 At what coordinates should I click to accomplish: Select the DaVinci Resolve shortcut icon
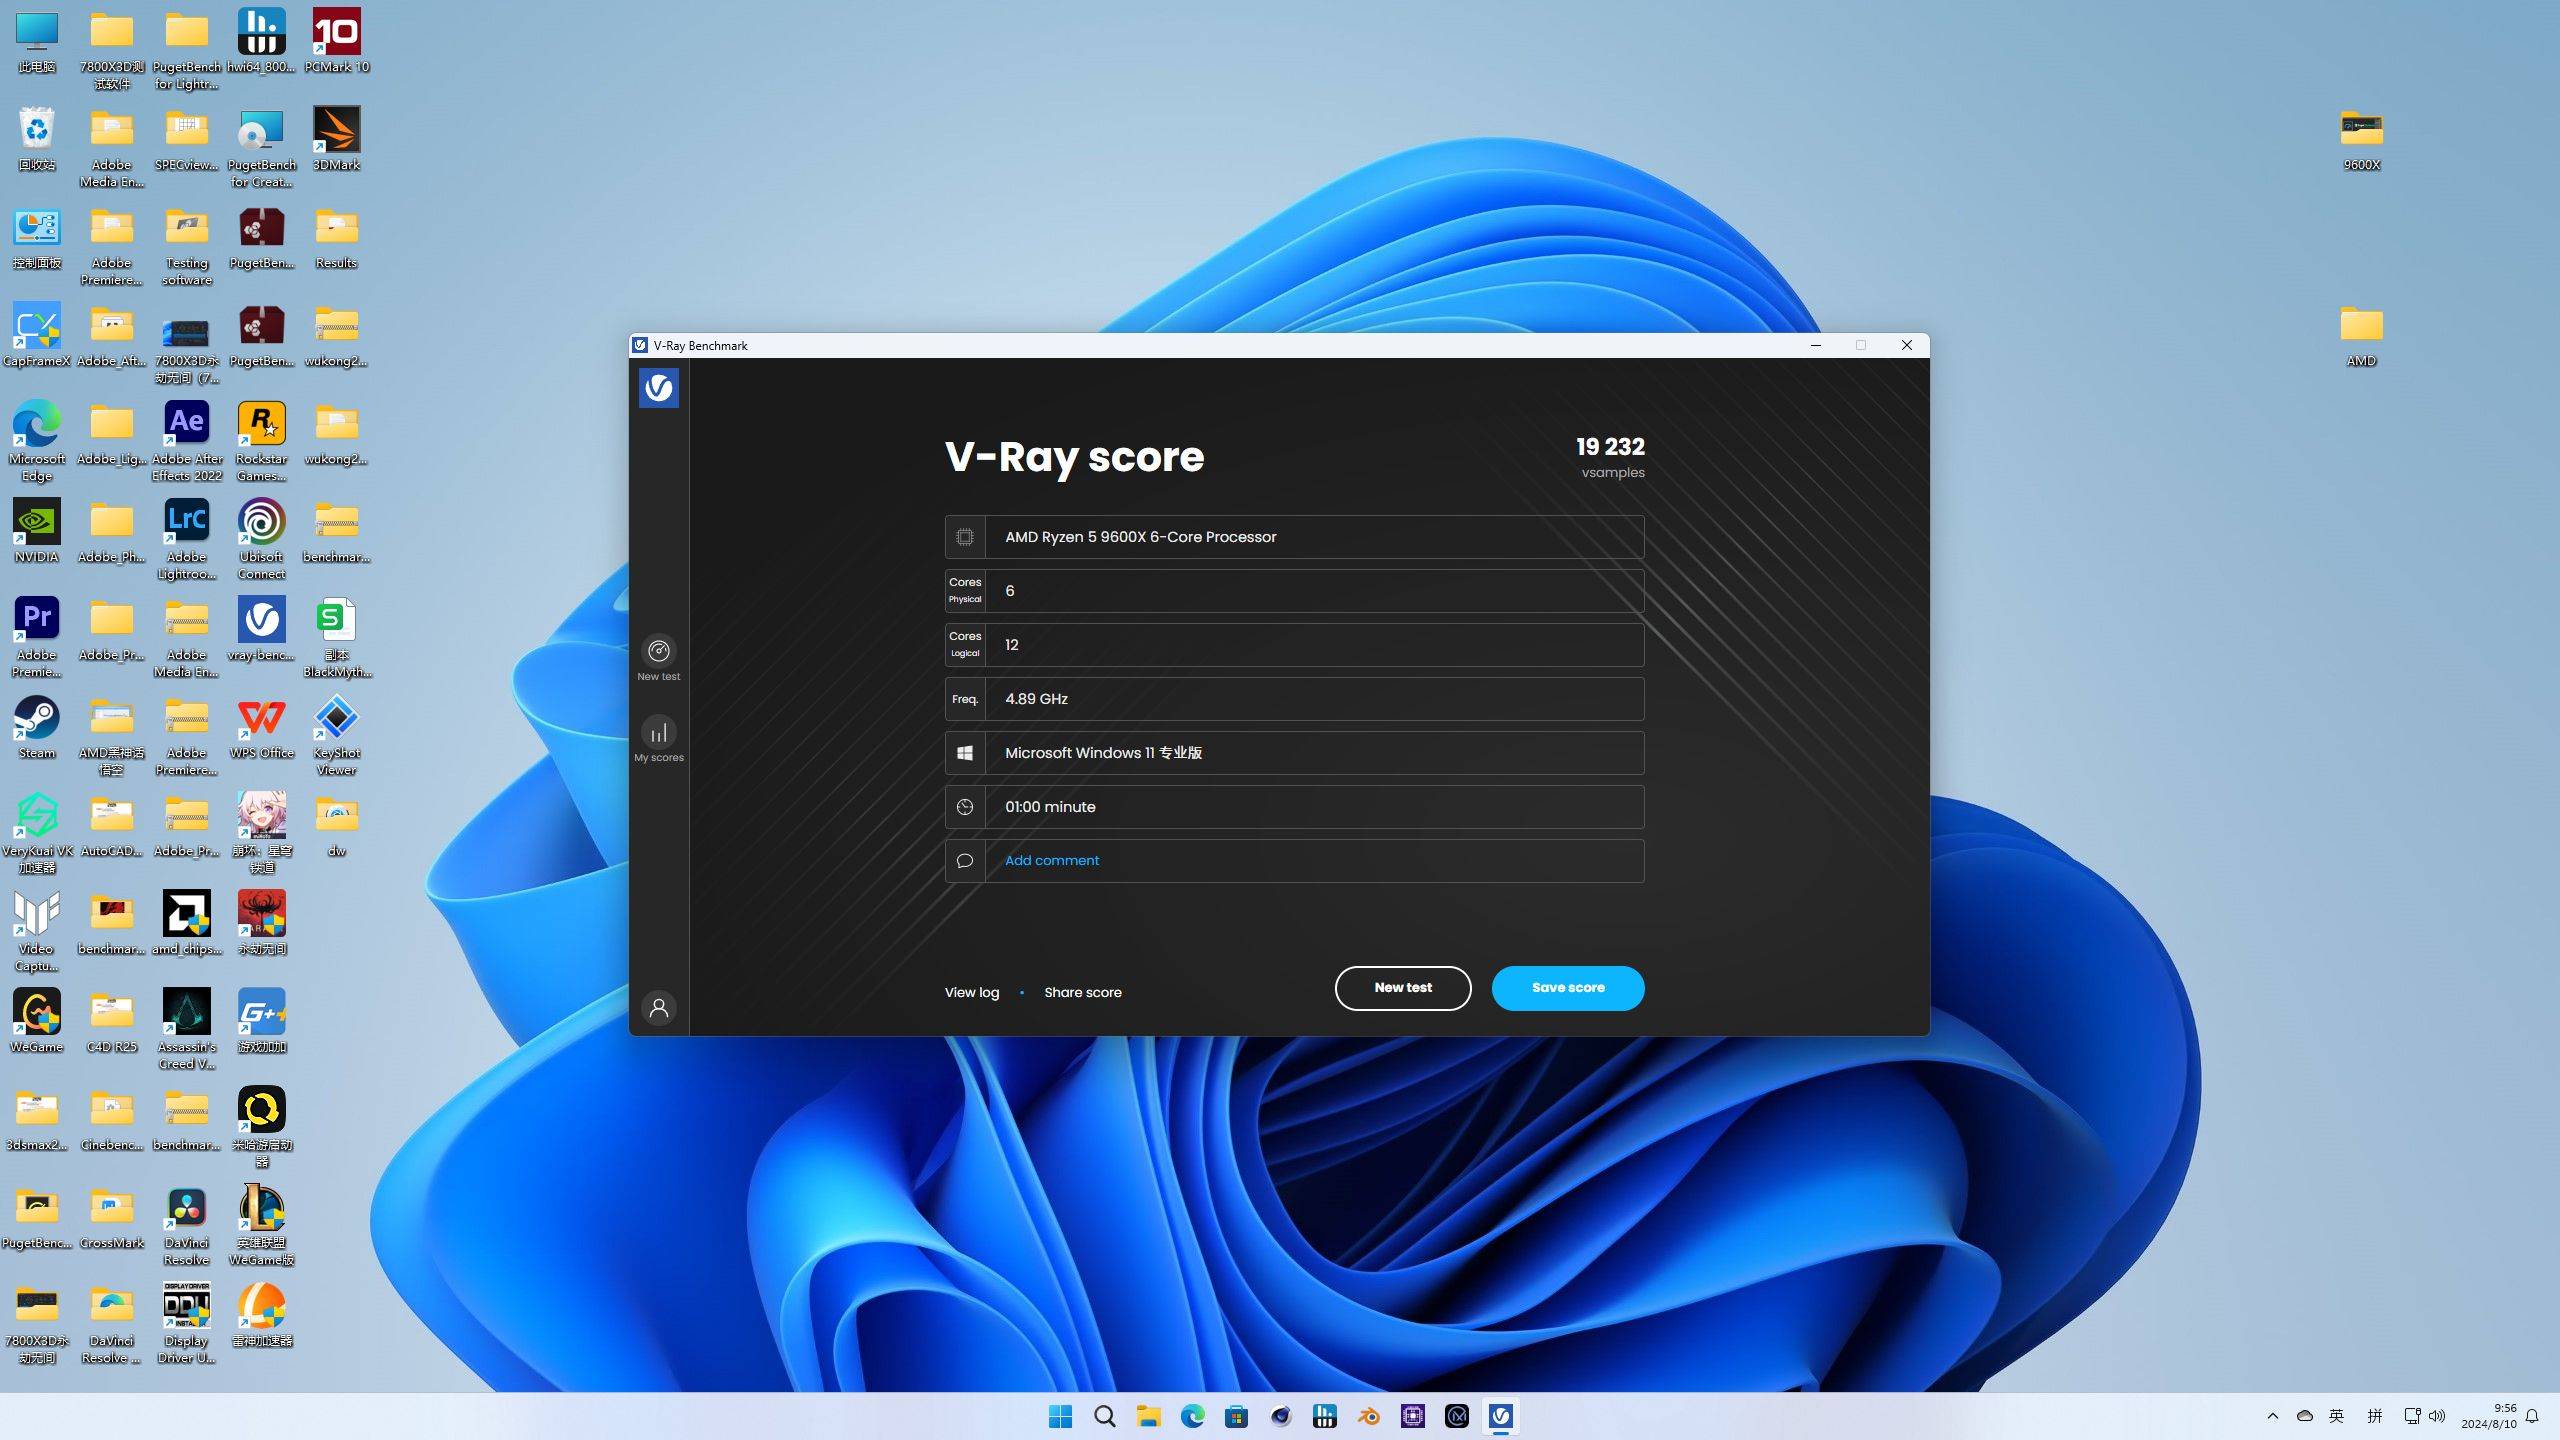(x=187, y=1225)
